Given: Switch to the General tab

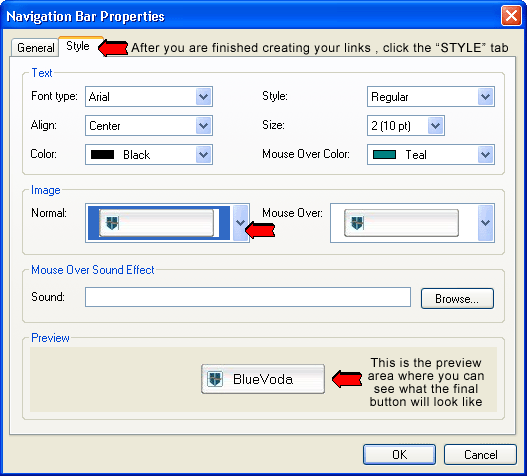Looking at the screenshot, I should 35,48.
